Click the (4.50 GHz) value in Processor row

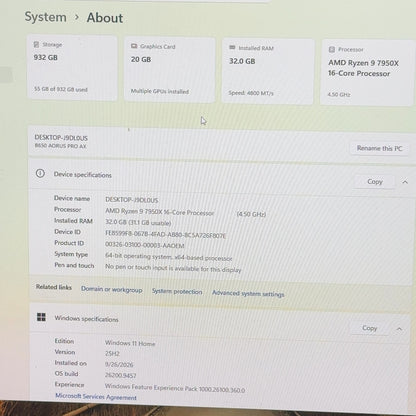tap(251, 214)
